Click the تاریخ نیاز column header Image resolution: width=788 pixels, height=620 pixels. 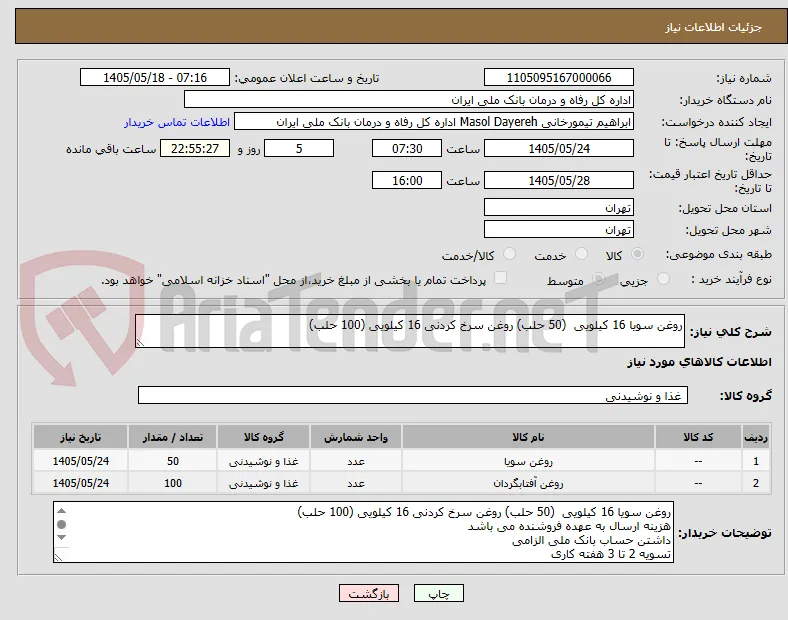tap(80, 437)
